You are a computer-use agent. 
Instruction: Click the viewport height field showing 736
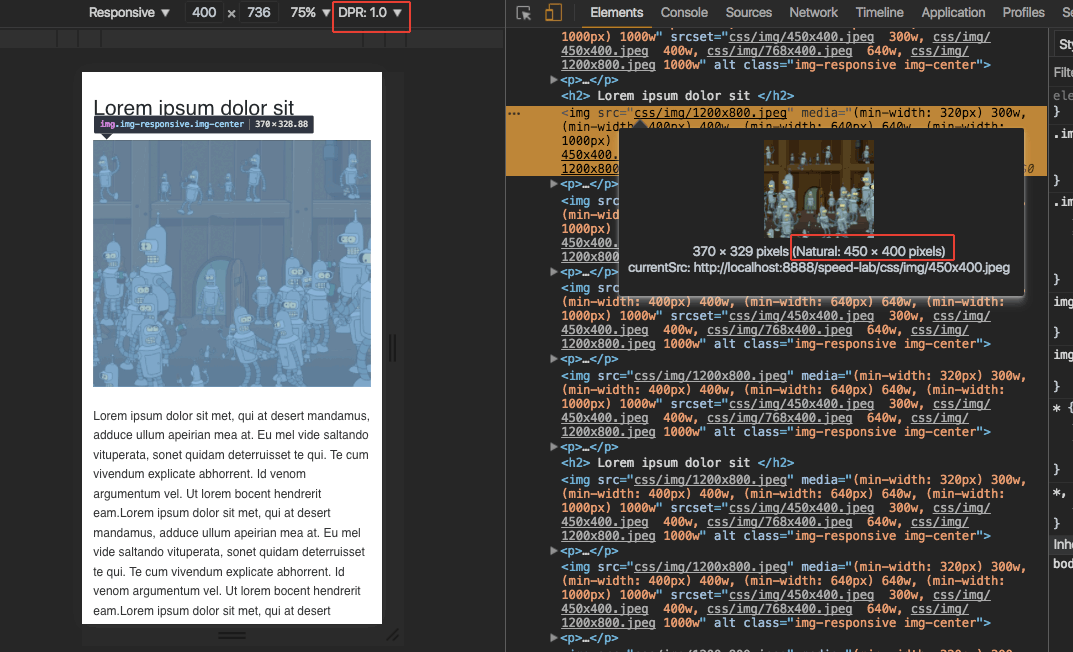click(258, 13)
